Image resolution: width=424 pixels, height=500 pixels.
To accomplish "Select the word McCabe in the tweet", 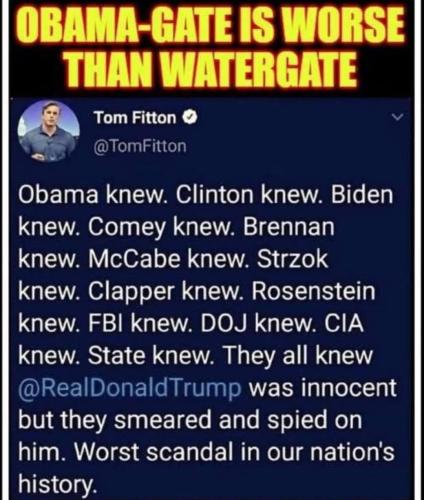I will pyautogui.click(x=134, y=259).
